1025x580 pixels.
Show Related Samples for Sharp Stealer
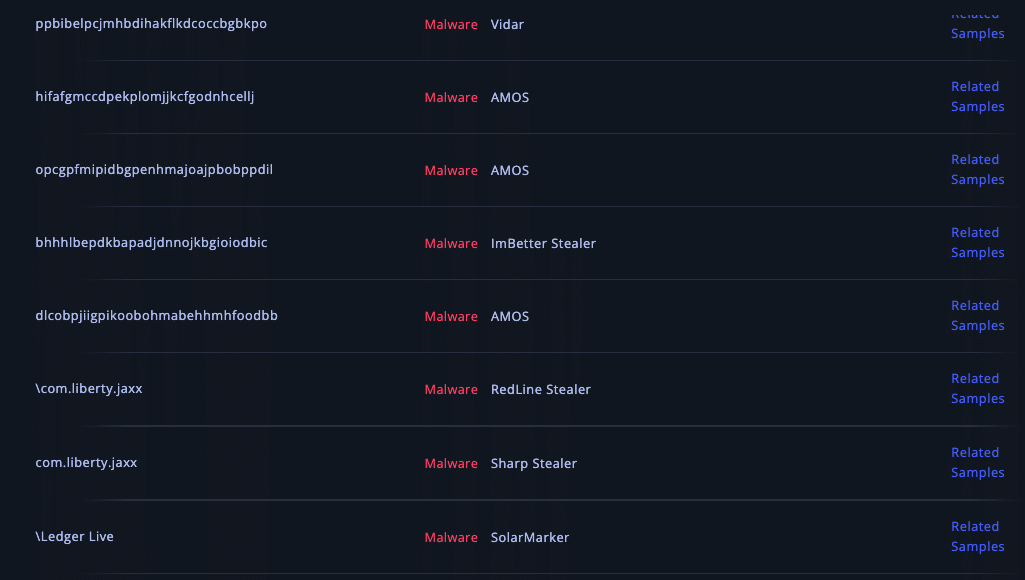pos(977,463)
